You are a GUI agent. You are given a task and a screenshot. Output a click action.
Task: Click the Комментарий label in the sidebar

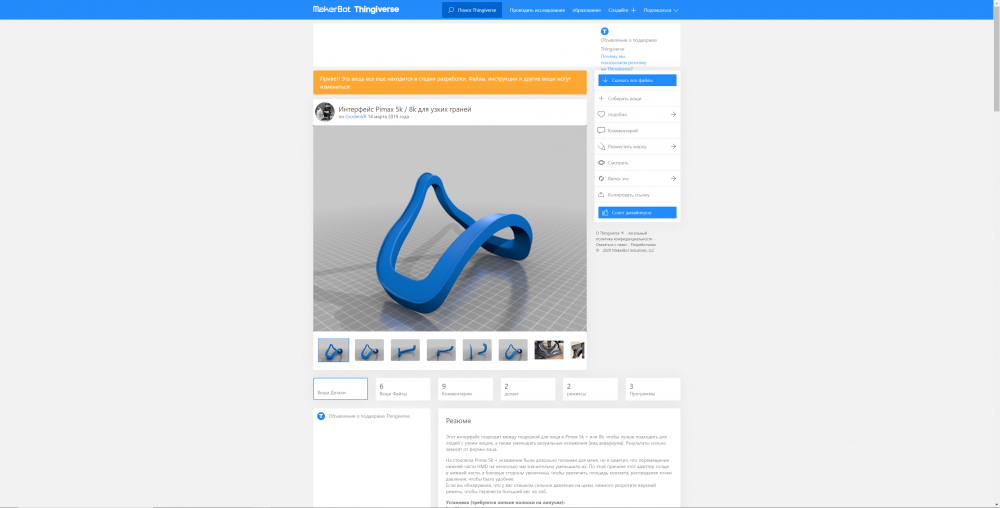[x=623, y=131]
